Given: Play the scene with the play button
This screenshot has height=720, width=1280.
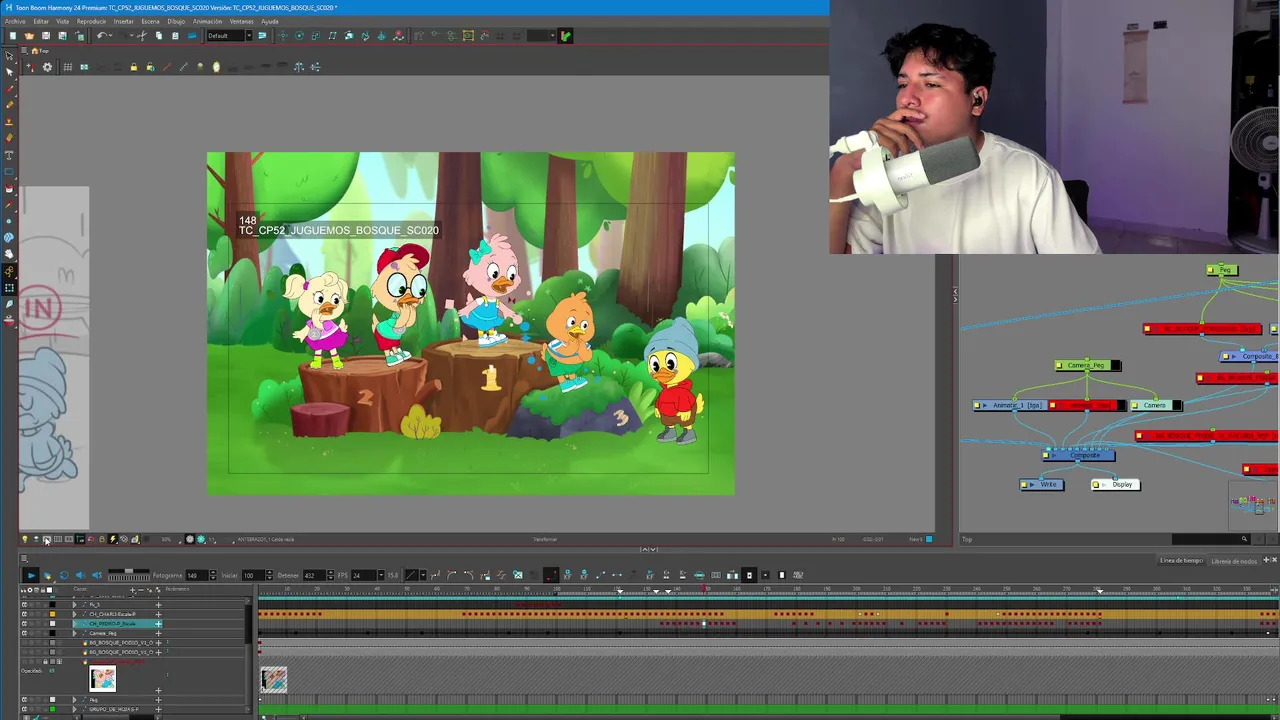Looking at the screenshot, I should [31, 575].
